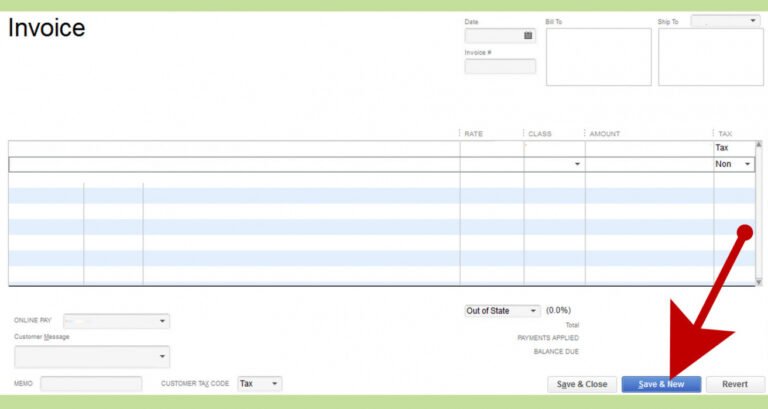Expand the Out of State tax dropdown
Viewport: 768px width, 409px height.
click(533, 311)
